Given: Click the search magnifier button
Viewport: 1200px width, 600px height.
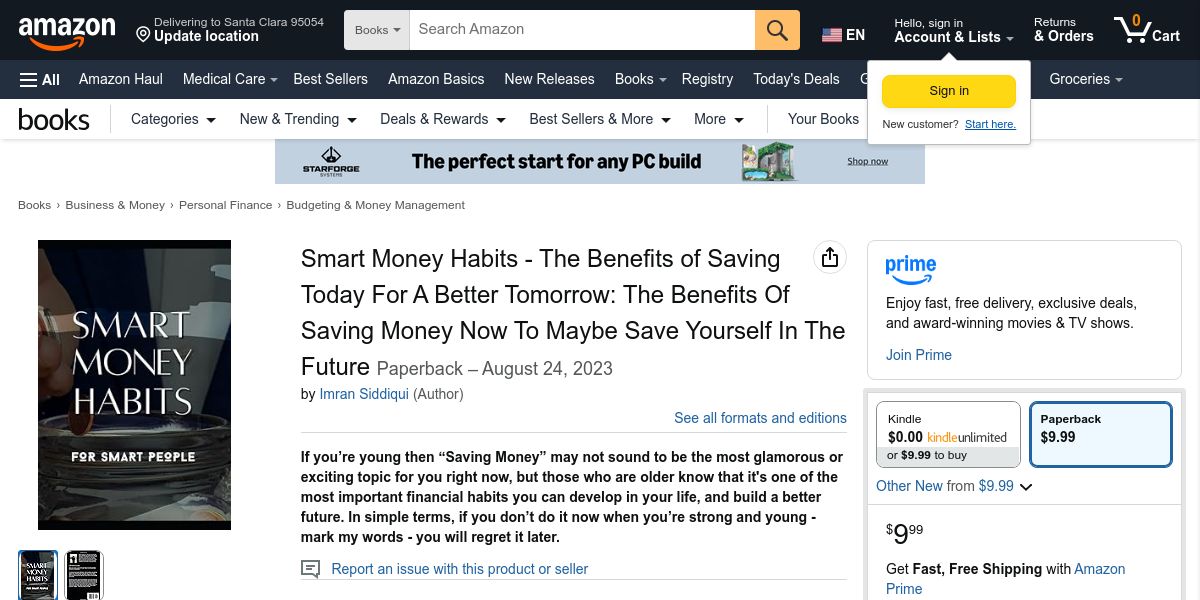Looking at the screenshot, I should [x=777, y=30].
